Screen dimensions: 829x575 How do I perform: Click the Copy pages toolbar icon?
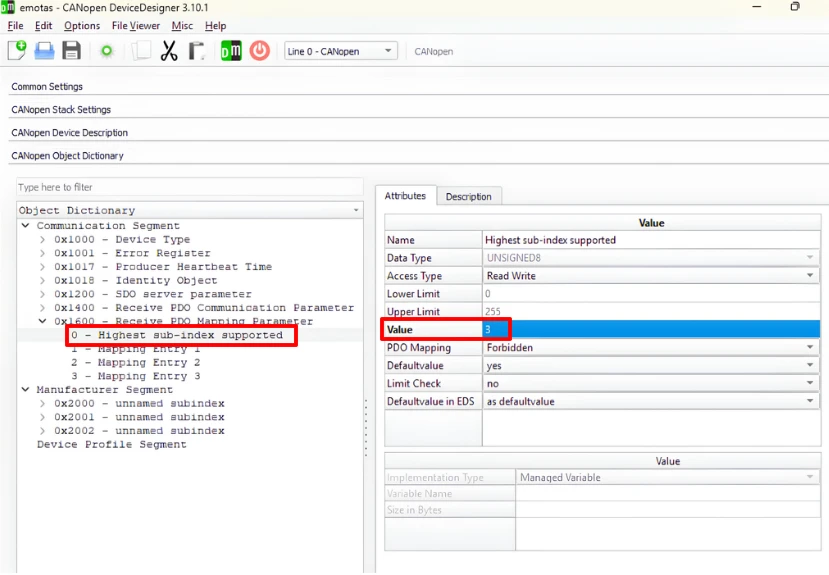pyautogui.click(x=141, y=51)
